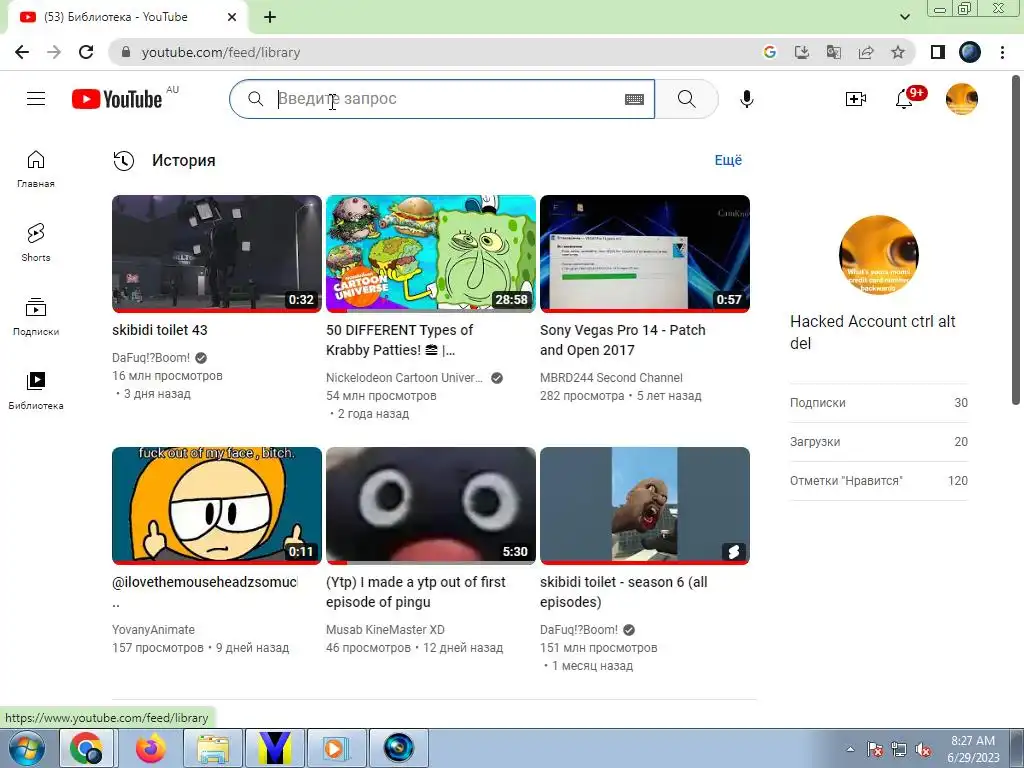Viewport: 1024px width, 768px height.
Task: Open account avatar menu in header
Action: coord(961,99)
